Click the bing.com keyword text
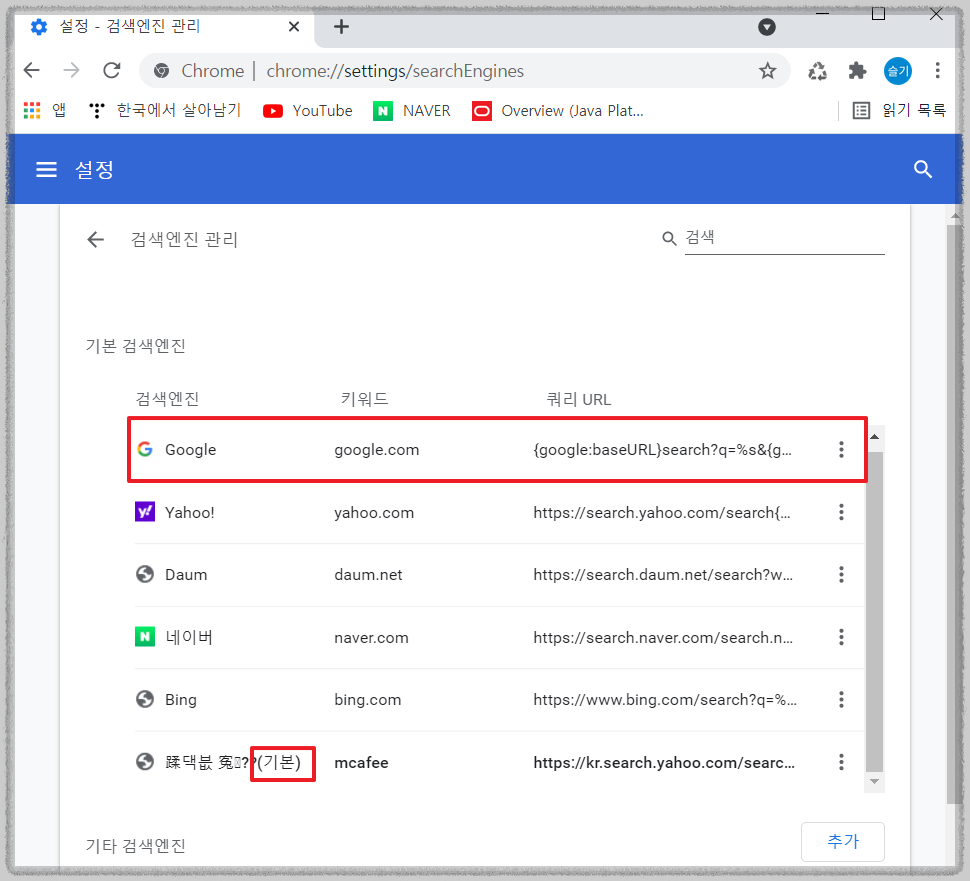 point(367,700)
